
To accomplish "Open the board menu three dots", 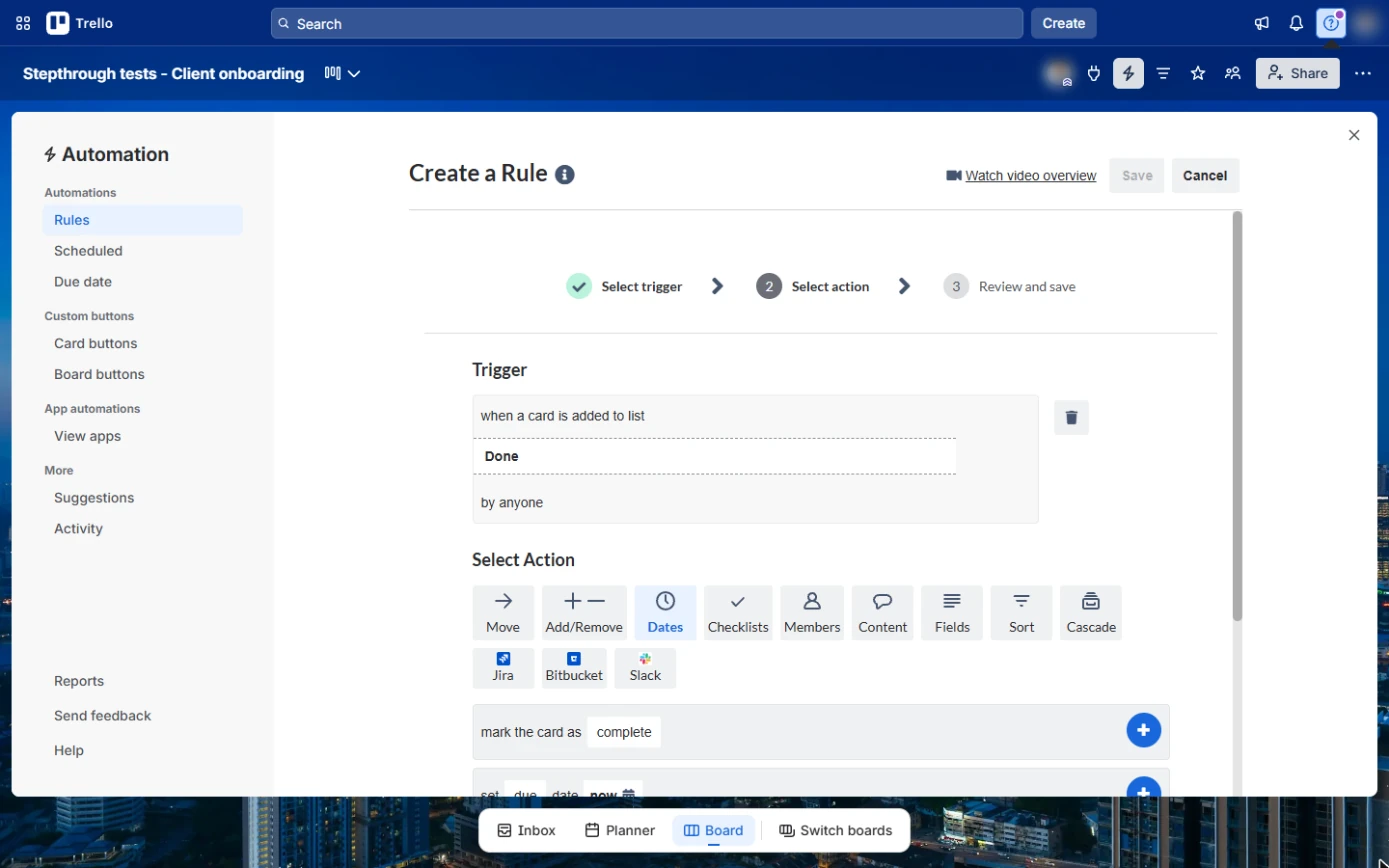I will 1363,73.
